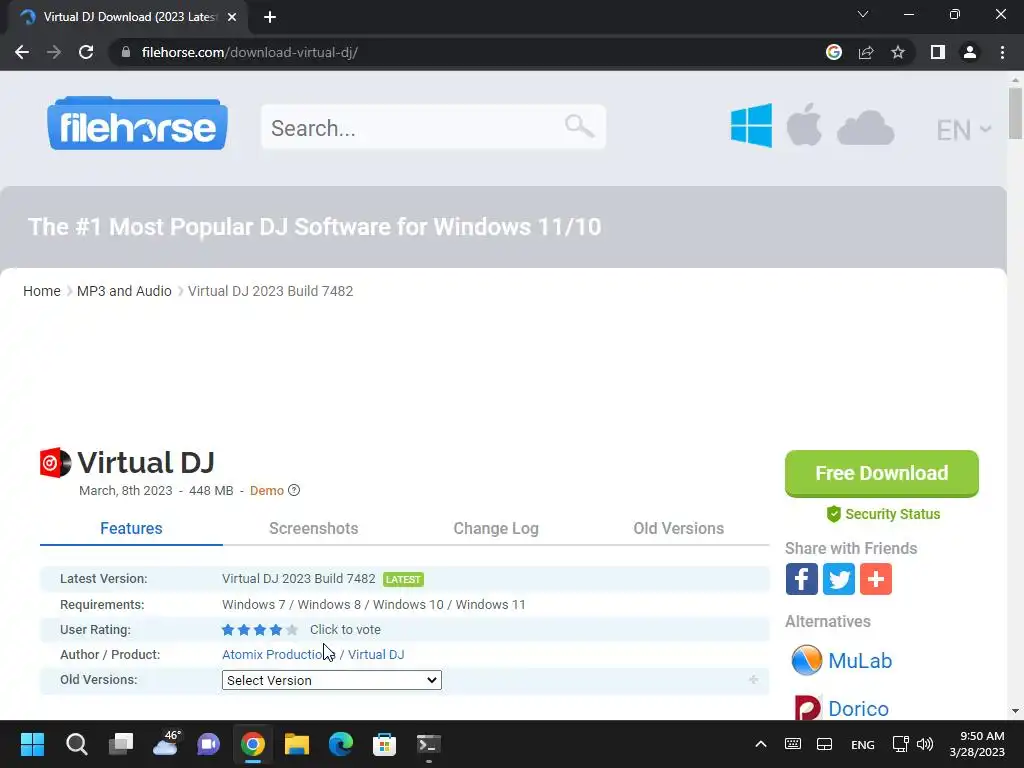Click the Google icon in address bar
The image size is (1024, 768).
click(x=834, y=52)
